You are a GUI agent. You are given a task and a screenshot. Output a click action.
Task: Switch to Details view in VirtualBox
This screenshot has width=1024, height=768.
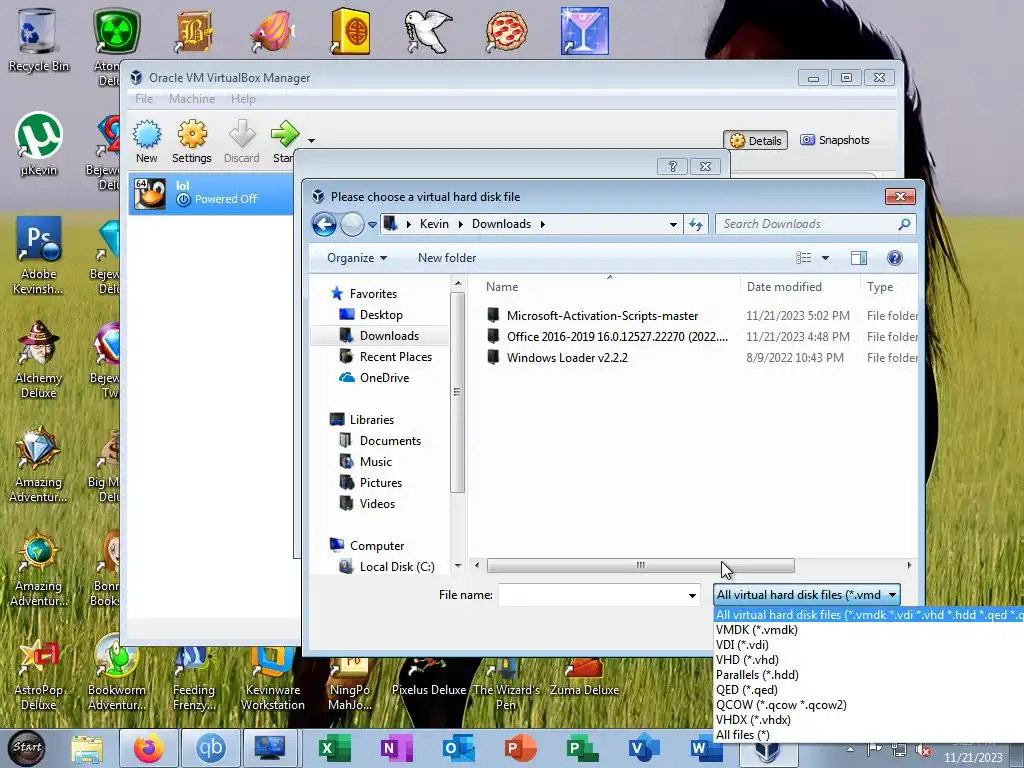coord(756,140)
